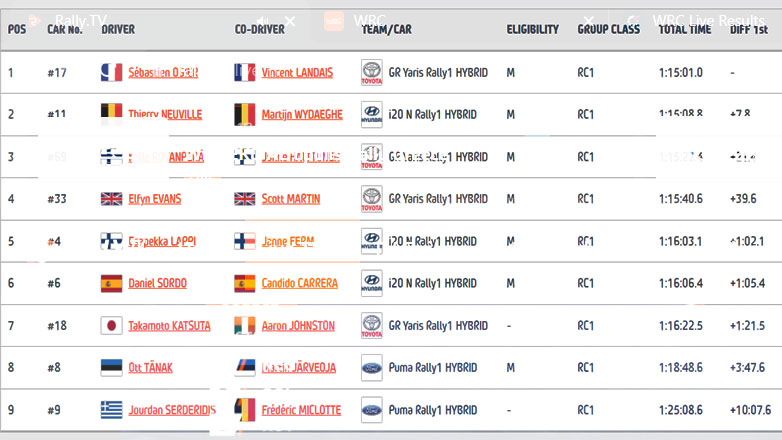Click the UK flag beside Scott Martin

click(244, 199)
